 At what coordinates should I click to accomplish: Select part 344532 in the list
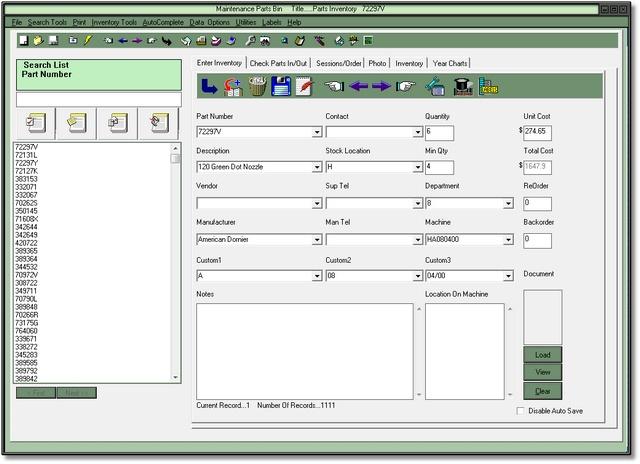[26, 267]
